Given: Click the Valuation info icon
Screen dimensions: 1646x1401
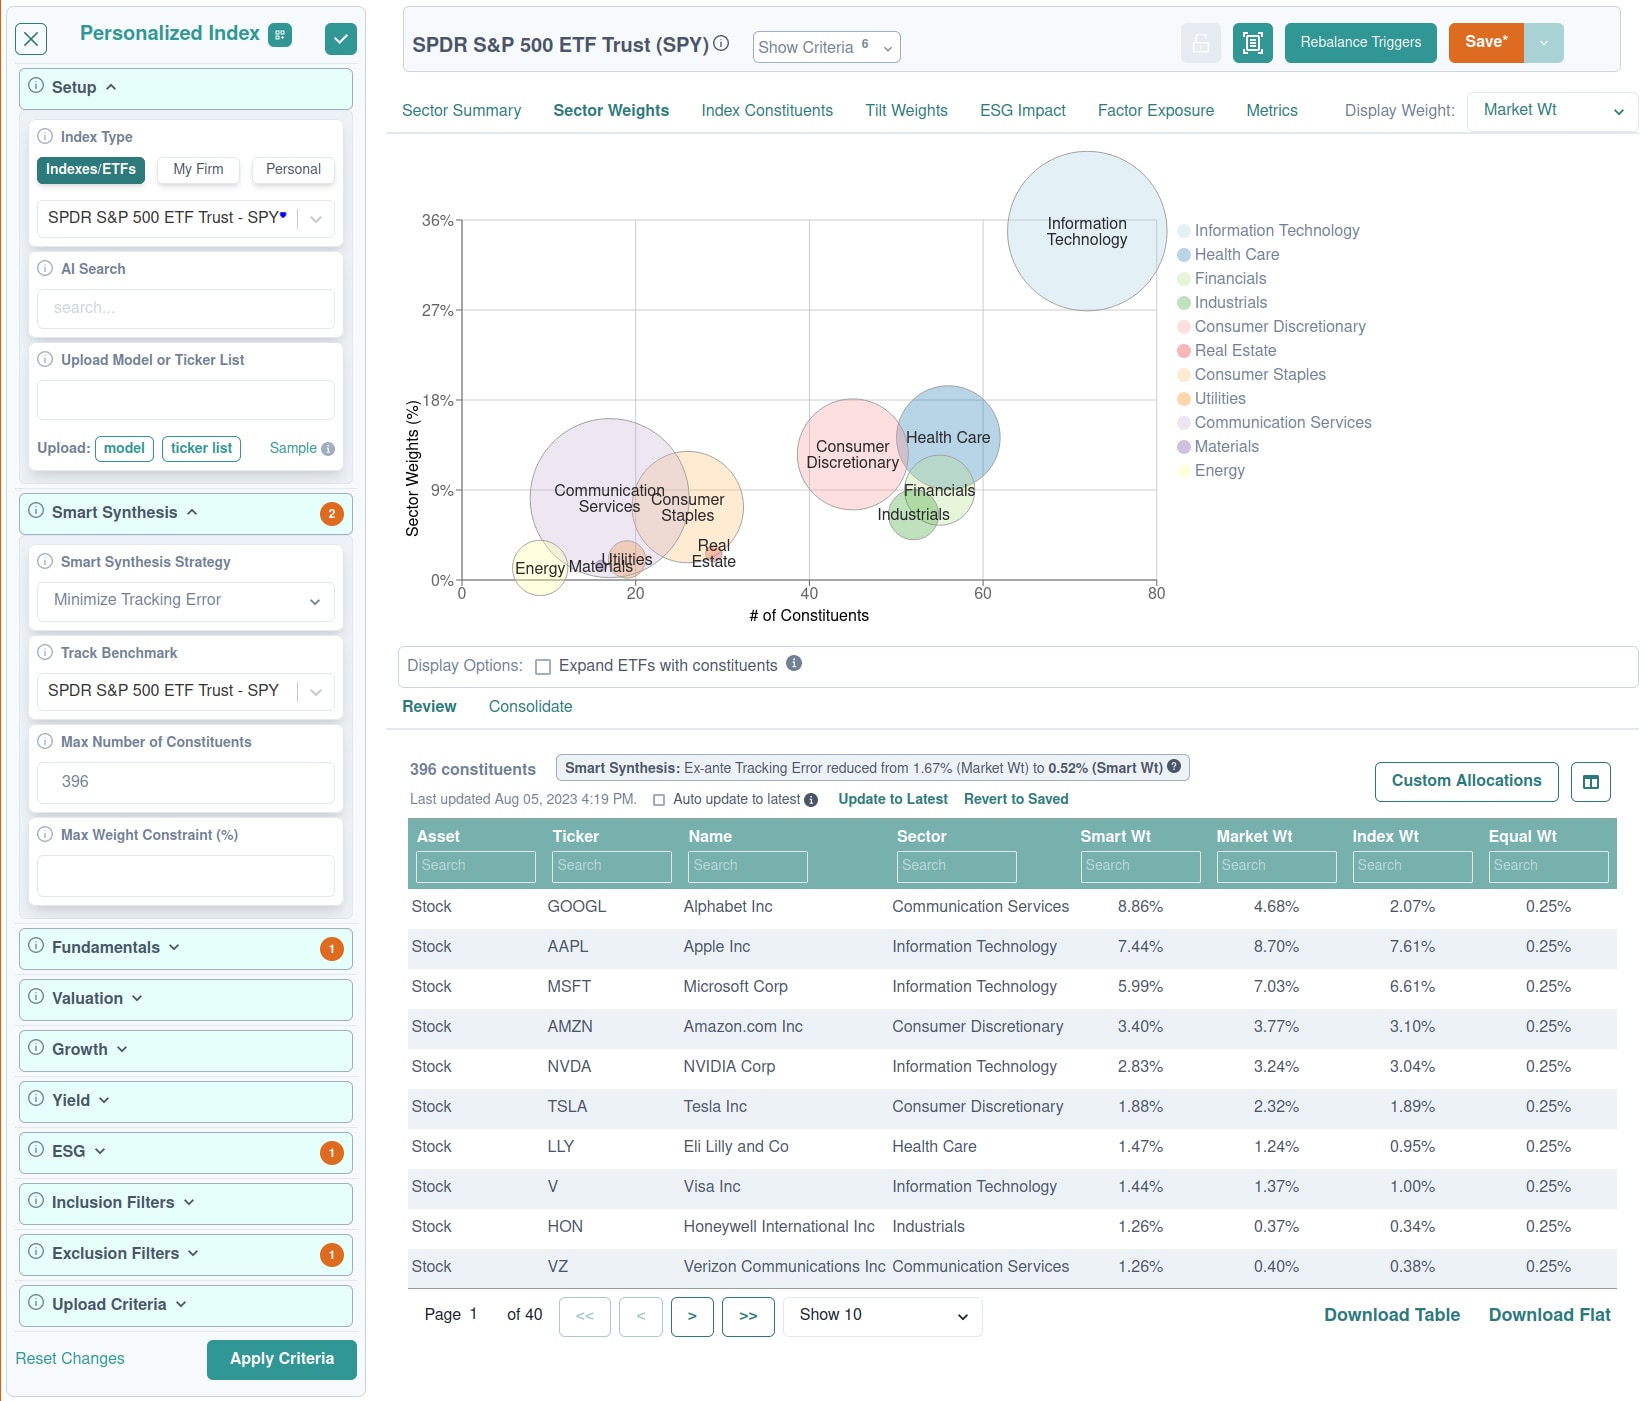Looking at the screenshot, I should click(36, 996).
